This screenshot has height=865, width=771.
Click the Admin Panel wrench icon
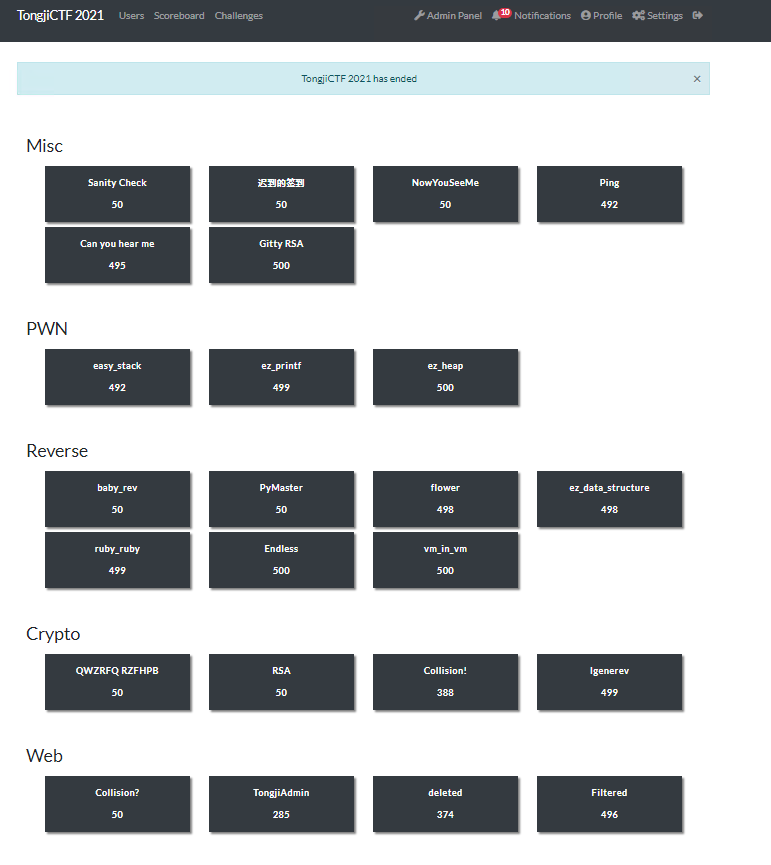point(419,15)
